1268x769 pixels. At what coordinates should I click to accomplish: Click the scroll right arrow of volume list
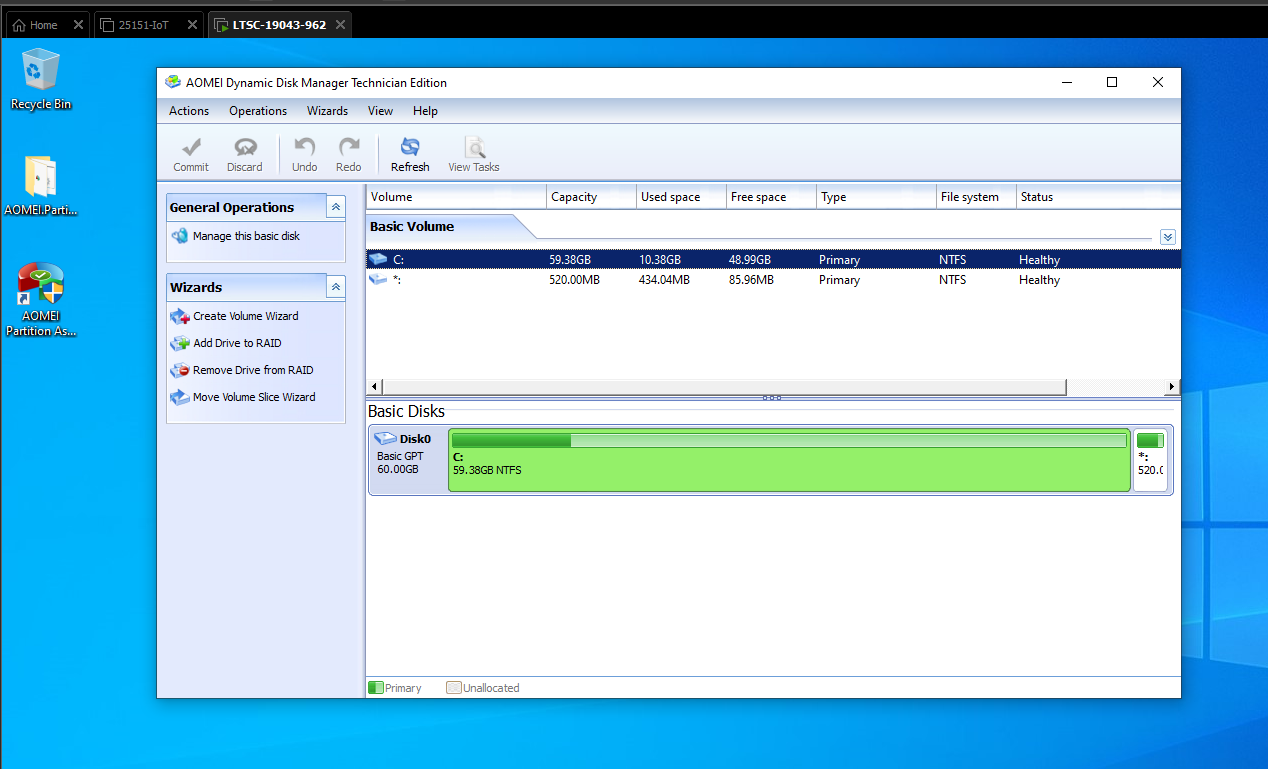pos(1172,387)
